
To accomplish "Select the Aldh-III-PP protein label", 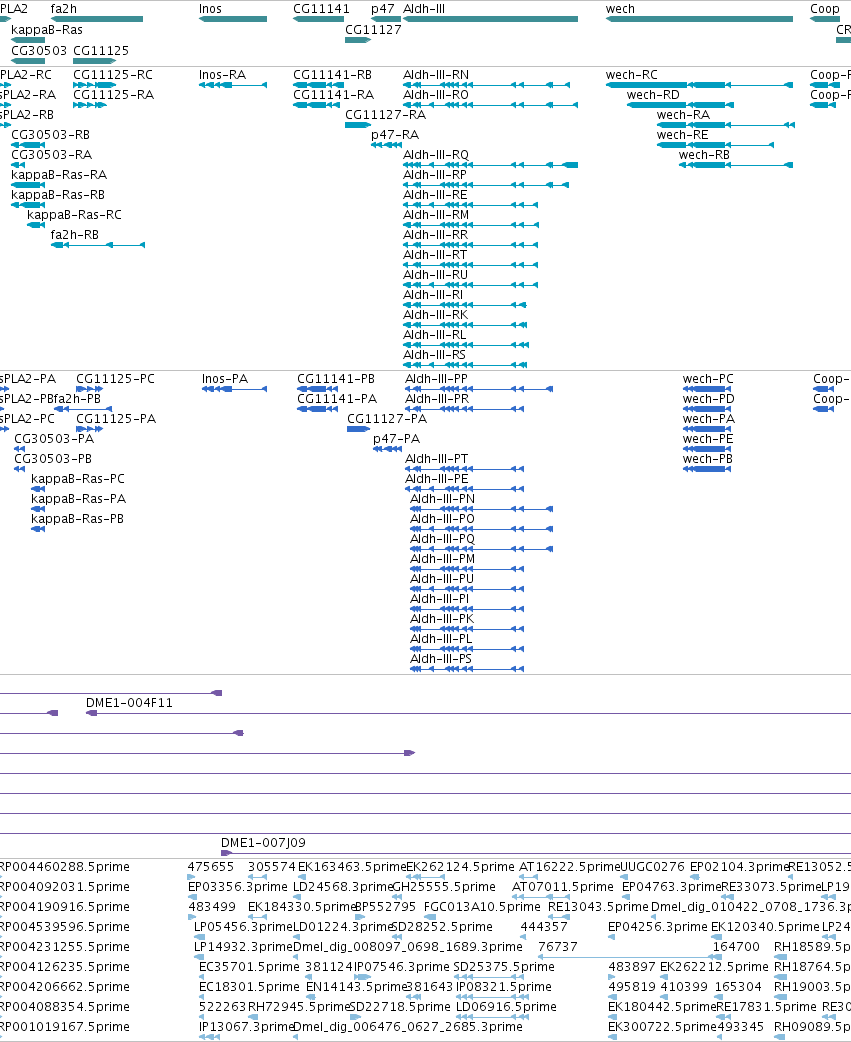I will [436, 379].
